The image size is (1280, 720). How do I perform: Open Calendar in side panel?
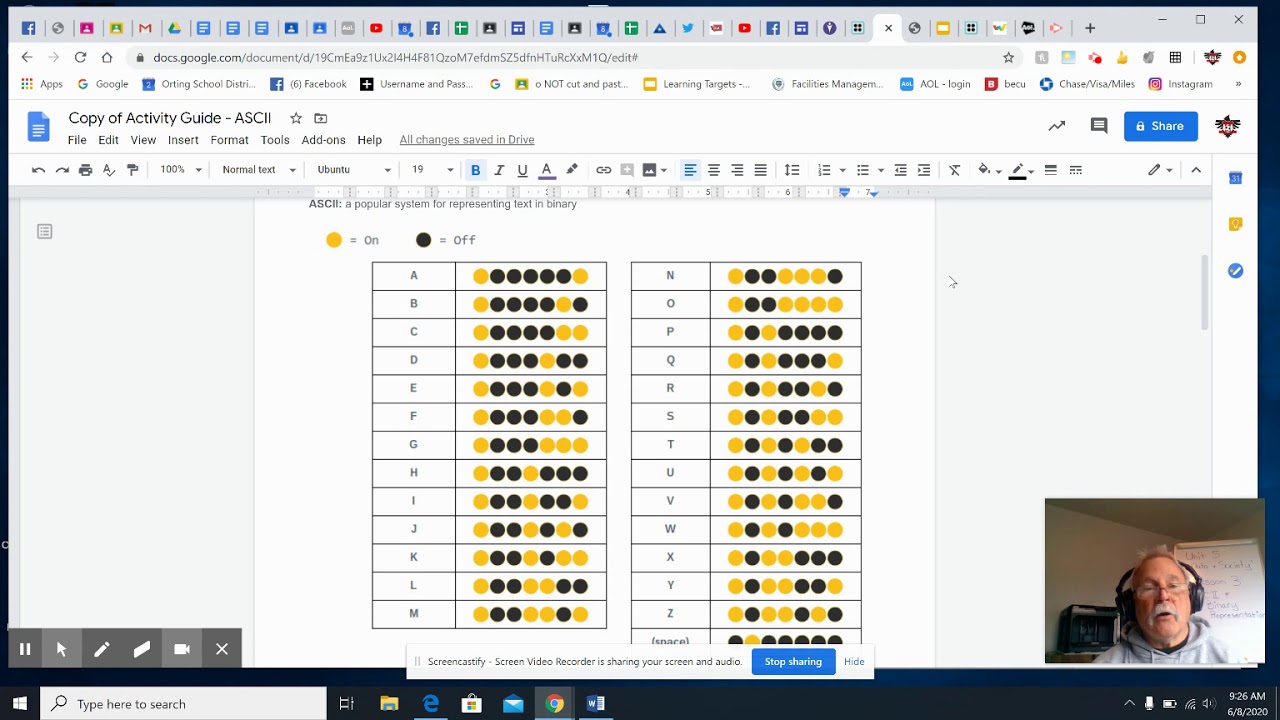coord(1236,178)
